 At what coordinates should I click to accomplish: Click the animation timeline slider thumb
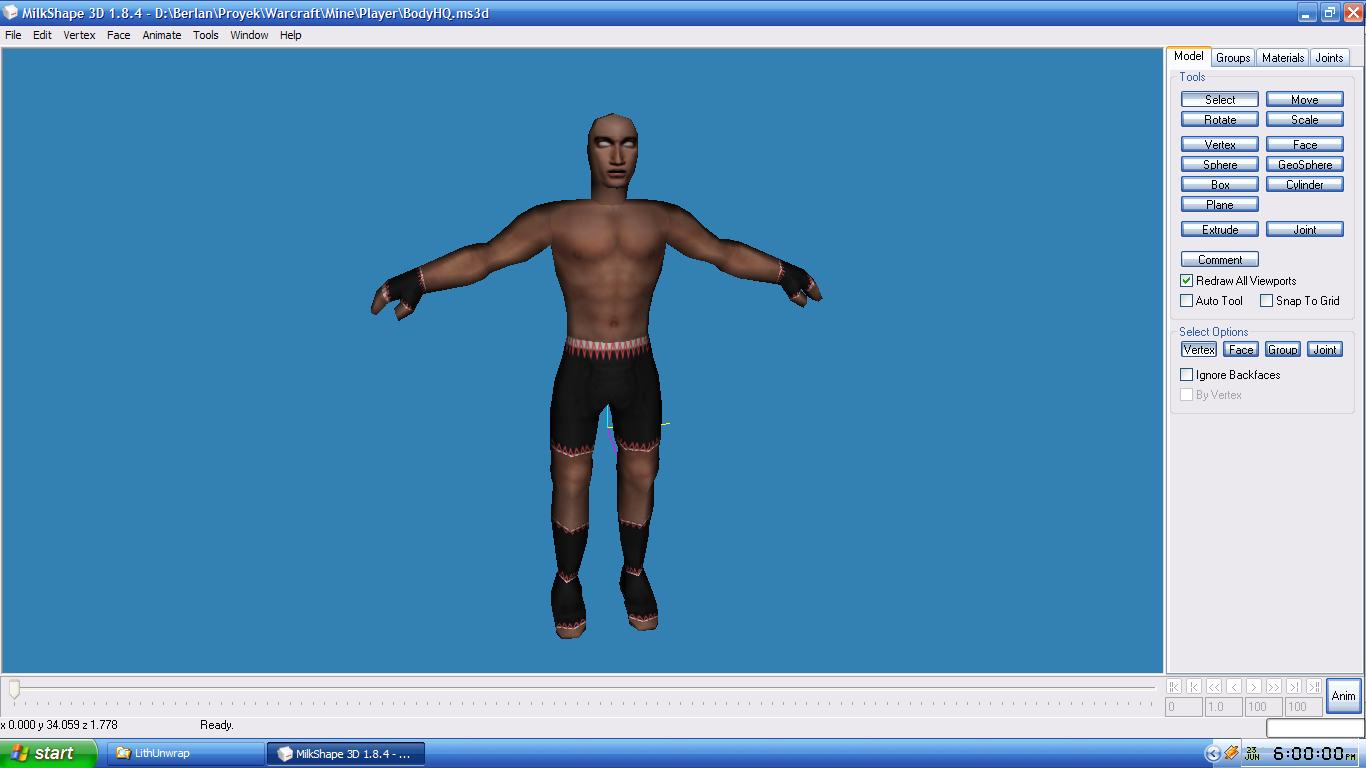14,689
